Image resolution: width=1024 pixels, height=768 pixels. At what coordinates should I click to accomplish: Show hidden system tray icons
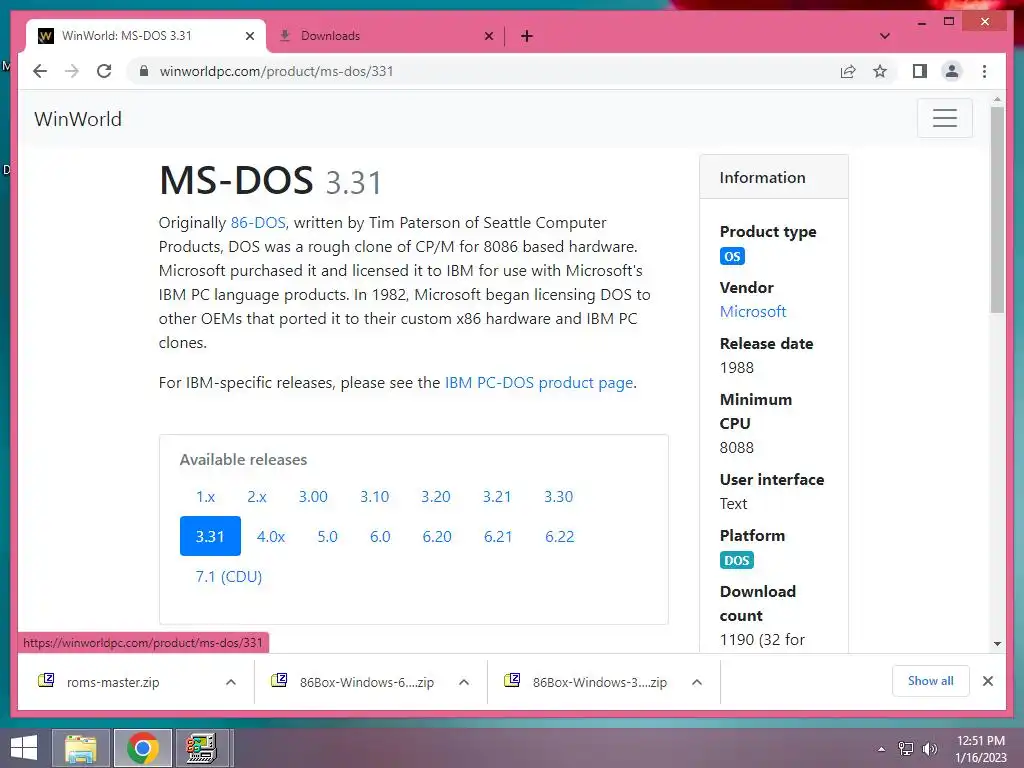pos(882,748)
